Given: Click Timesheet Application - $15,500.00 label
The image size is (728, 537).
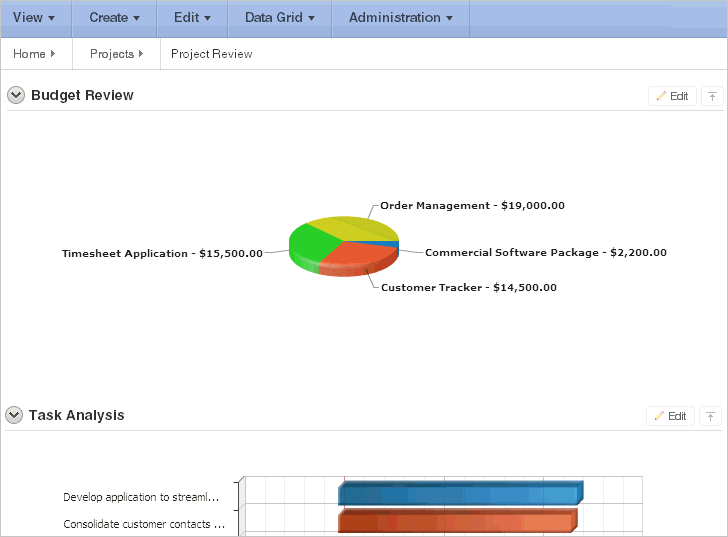Looking at the screenshot, I should point(162,253).
